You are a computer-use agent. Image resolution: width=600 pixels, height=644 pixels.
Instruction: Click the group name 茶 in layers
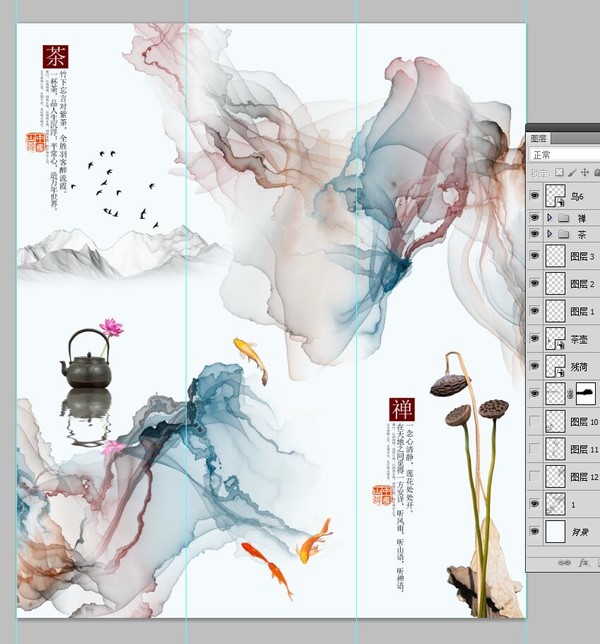[x=582, y=235]
